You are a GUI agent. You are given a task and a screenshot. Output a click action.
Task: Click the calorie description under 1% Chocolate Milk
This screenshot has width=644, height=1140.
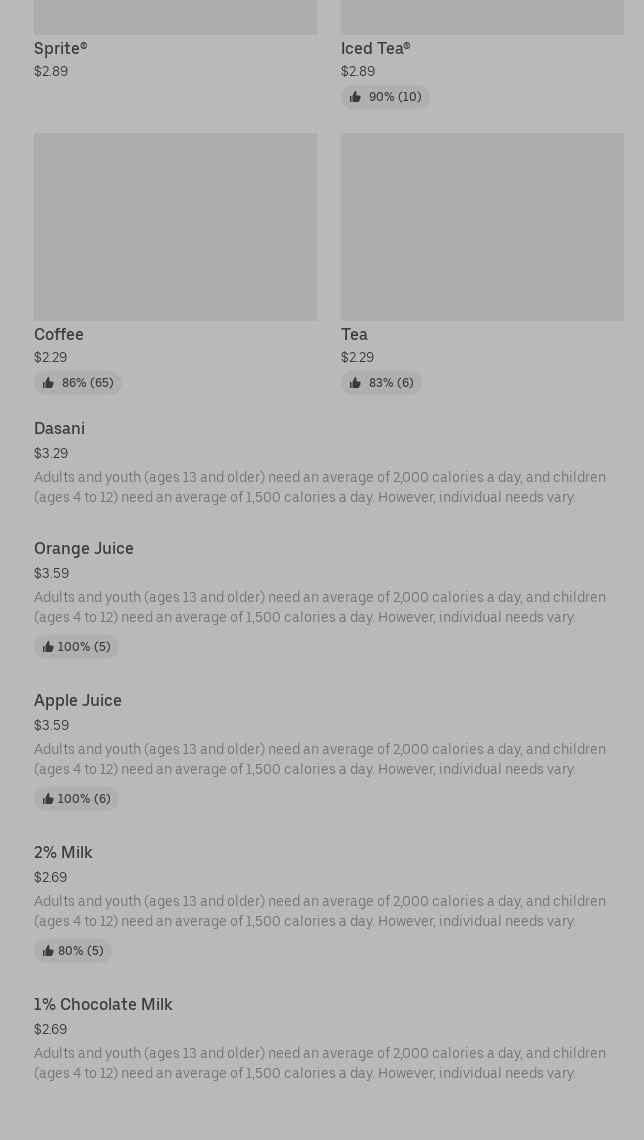point(320,1063)
